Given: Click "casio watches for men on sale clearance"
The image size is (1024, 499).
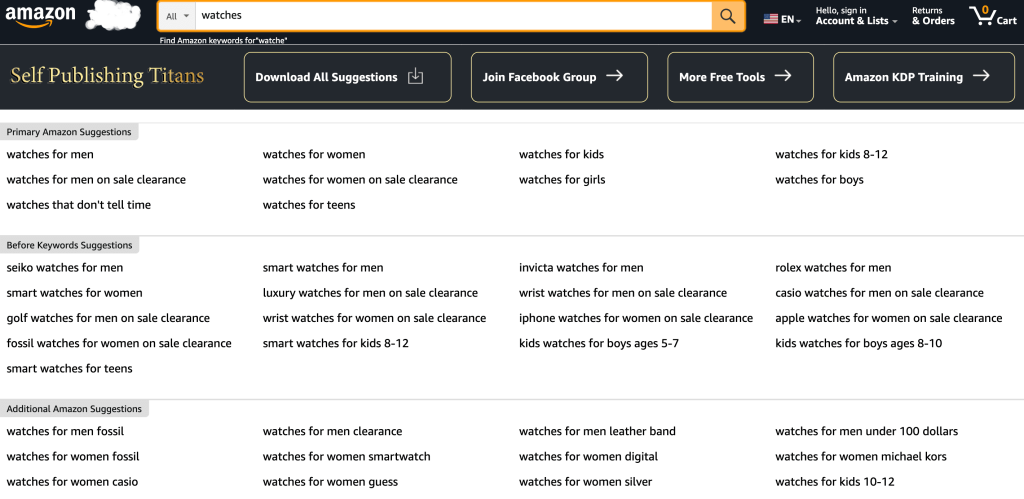Looking at the screenshot, I should pyautogui.click(x=880, y=293).
